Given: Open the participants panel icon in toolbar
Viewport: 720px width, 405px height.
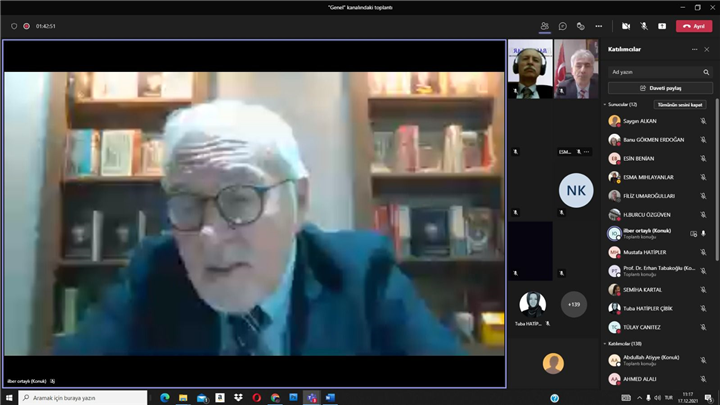Looking at the screenshot, I should (544, 26).
